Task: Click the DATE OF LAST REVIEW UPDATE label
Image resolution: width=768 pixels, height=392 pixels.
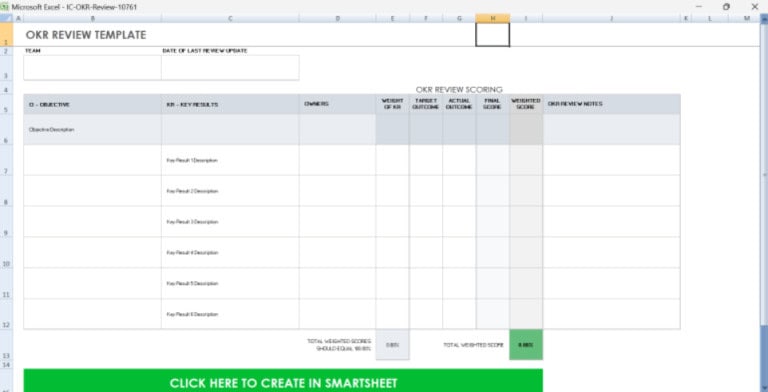Action: (x=205, y=50)
